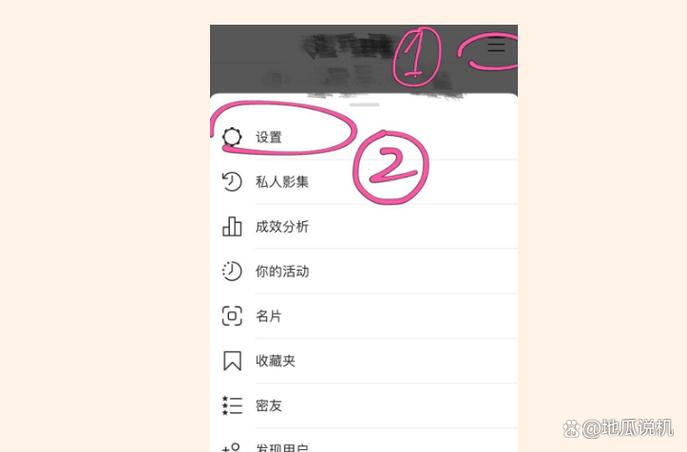Click the 发现用户 add person icon

point(232,447)
